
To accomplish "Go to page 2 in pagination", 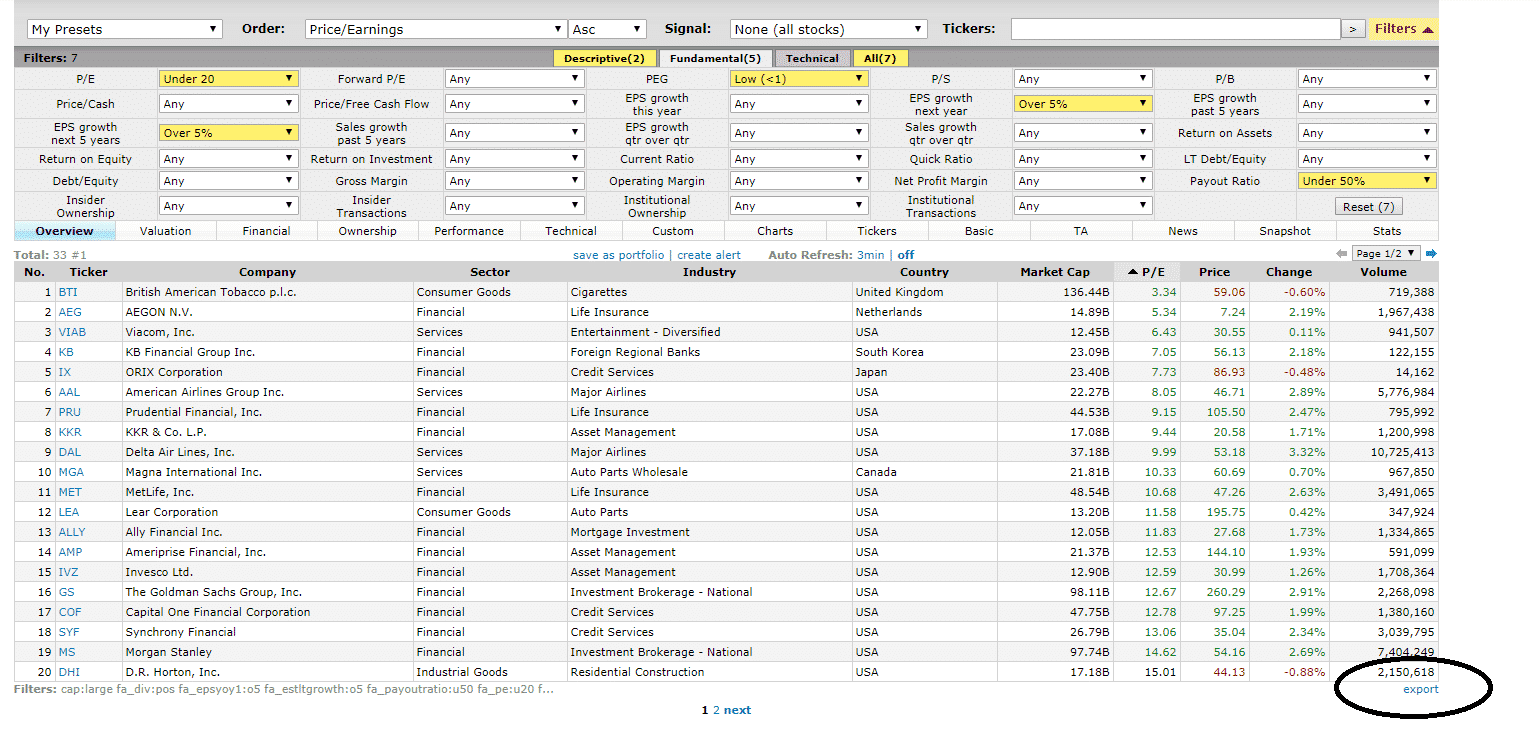I will point(716,710).
